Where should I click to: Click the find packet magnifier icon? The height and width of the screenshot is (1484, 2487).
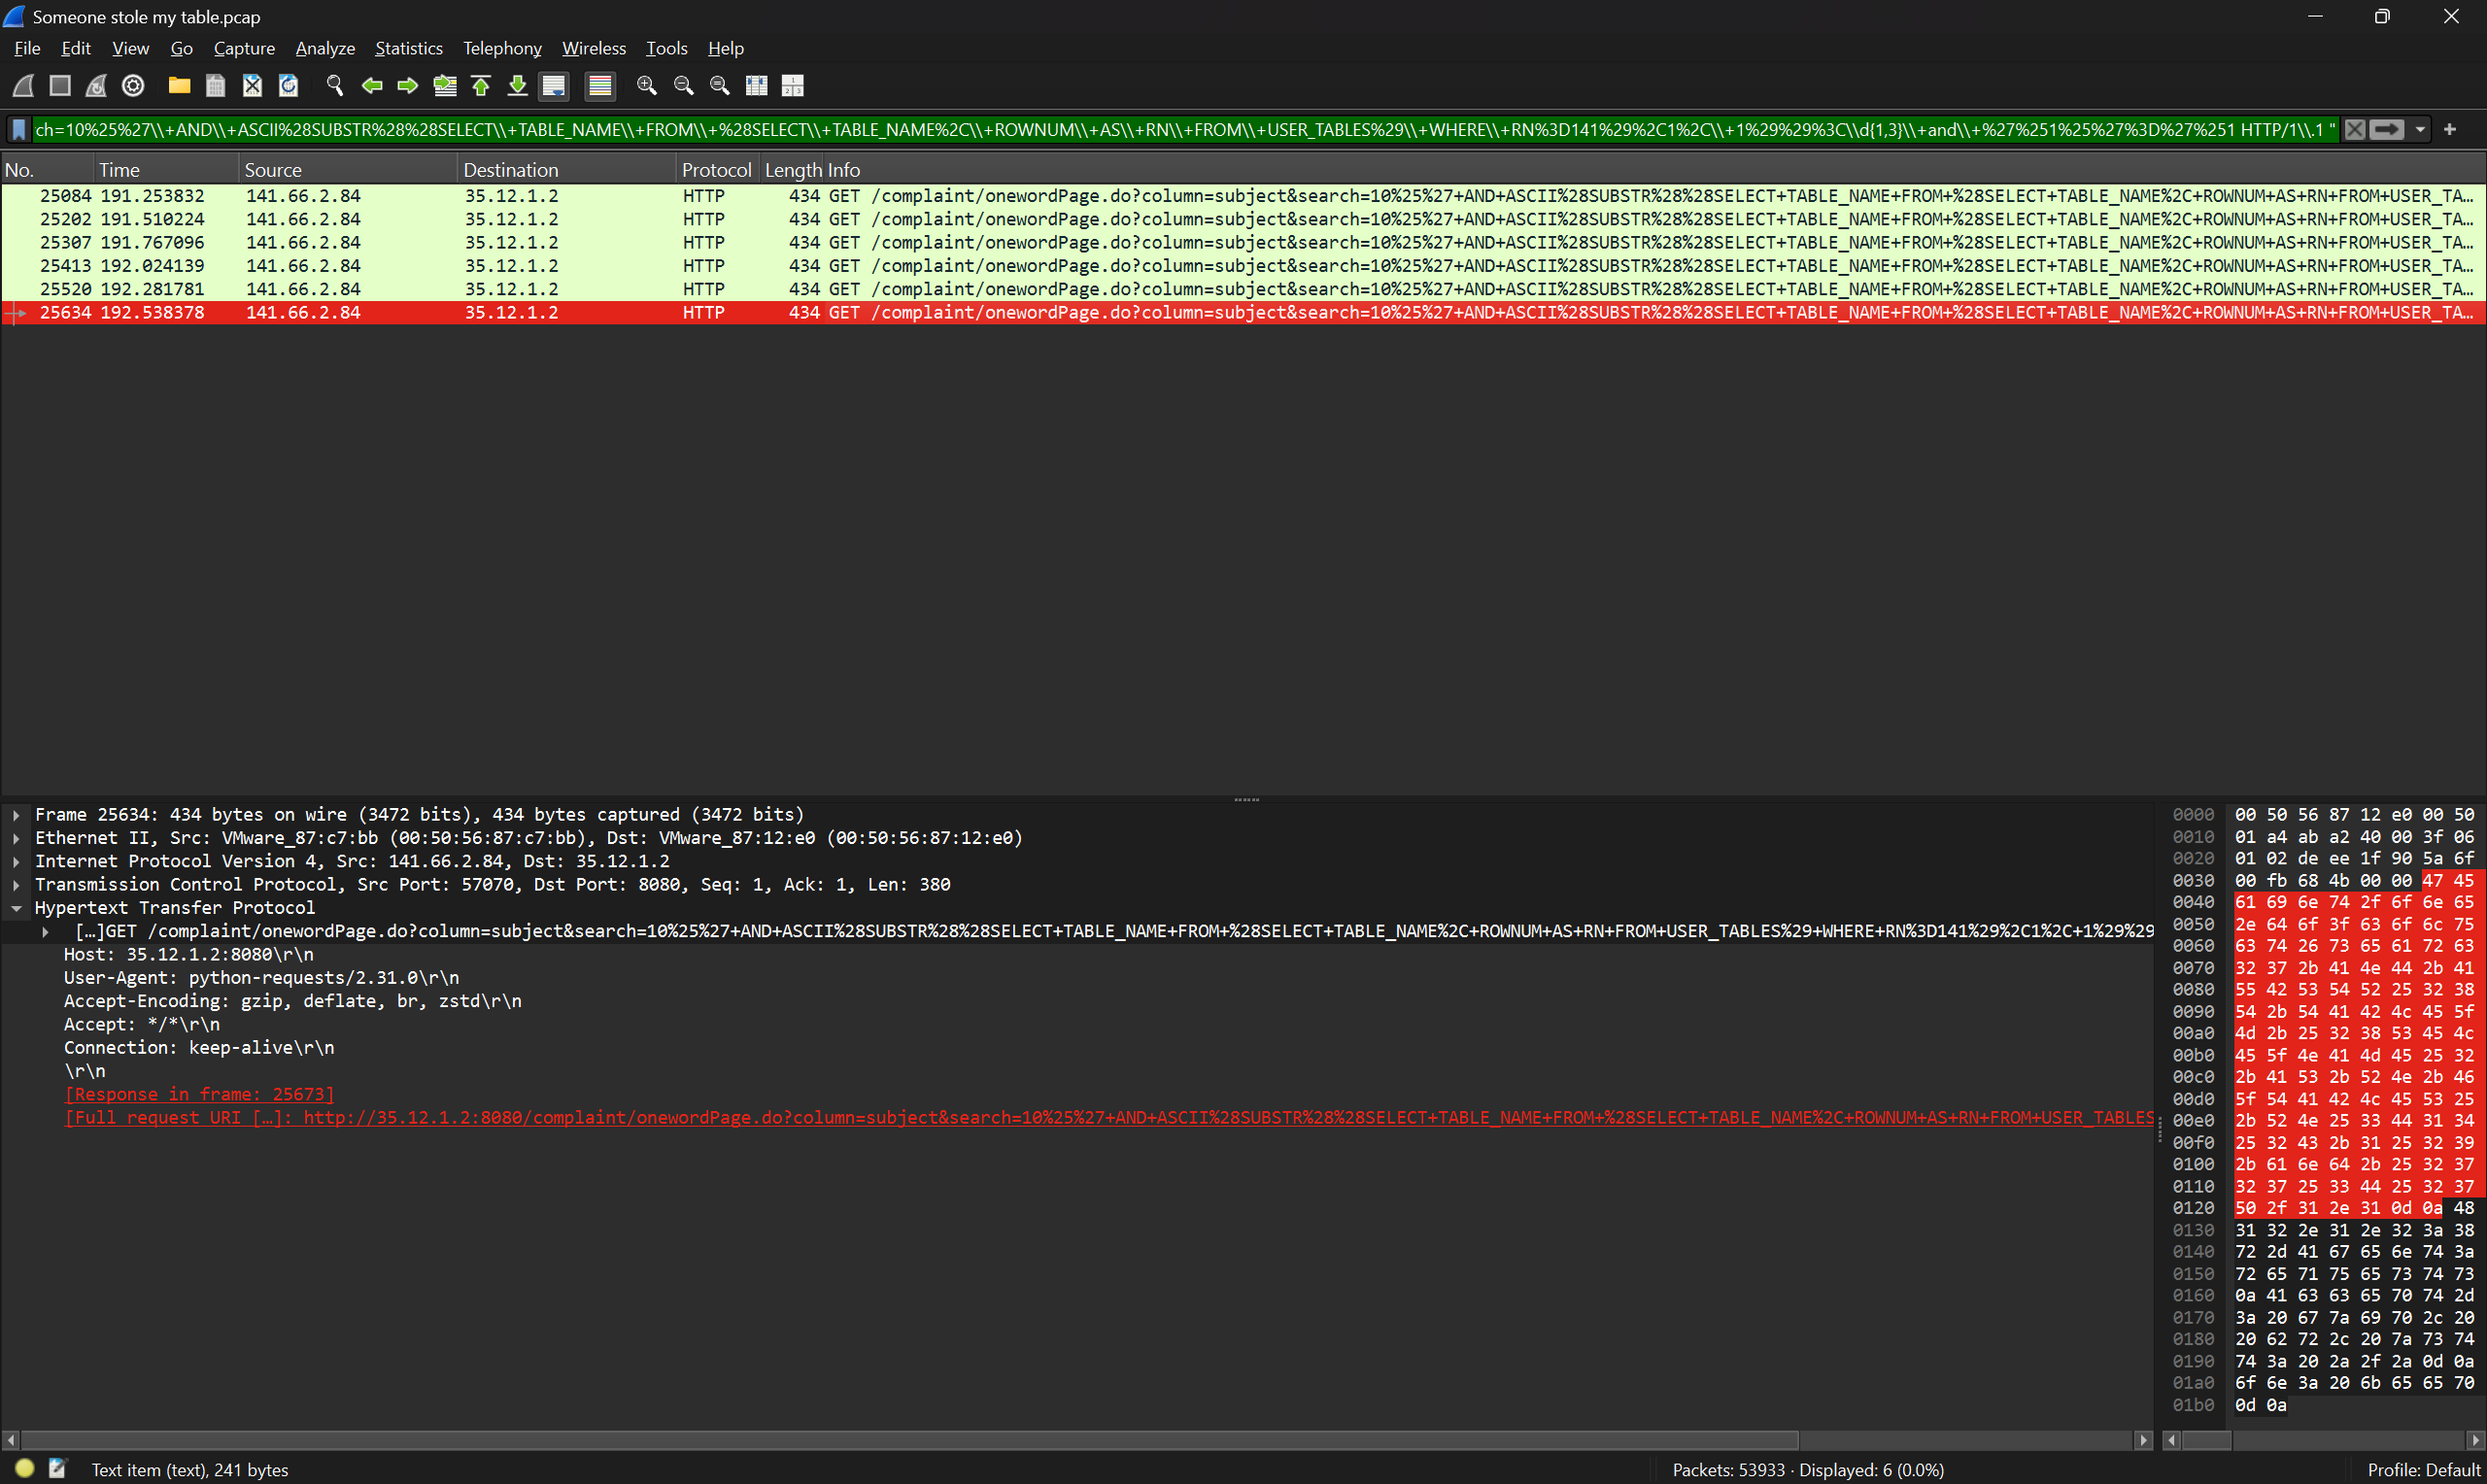(x=335, y=86)
